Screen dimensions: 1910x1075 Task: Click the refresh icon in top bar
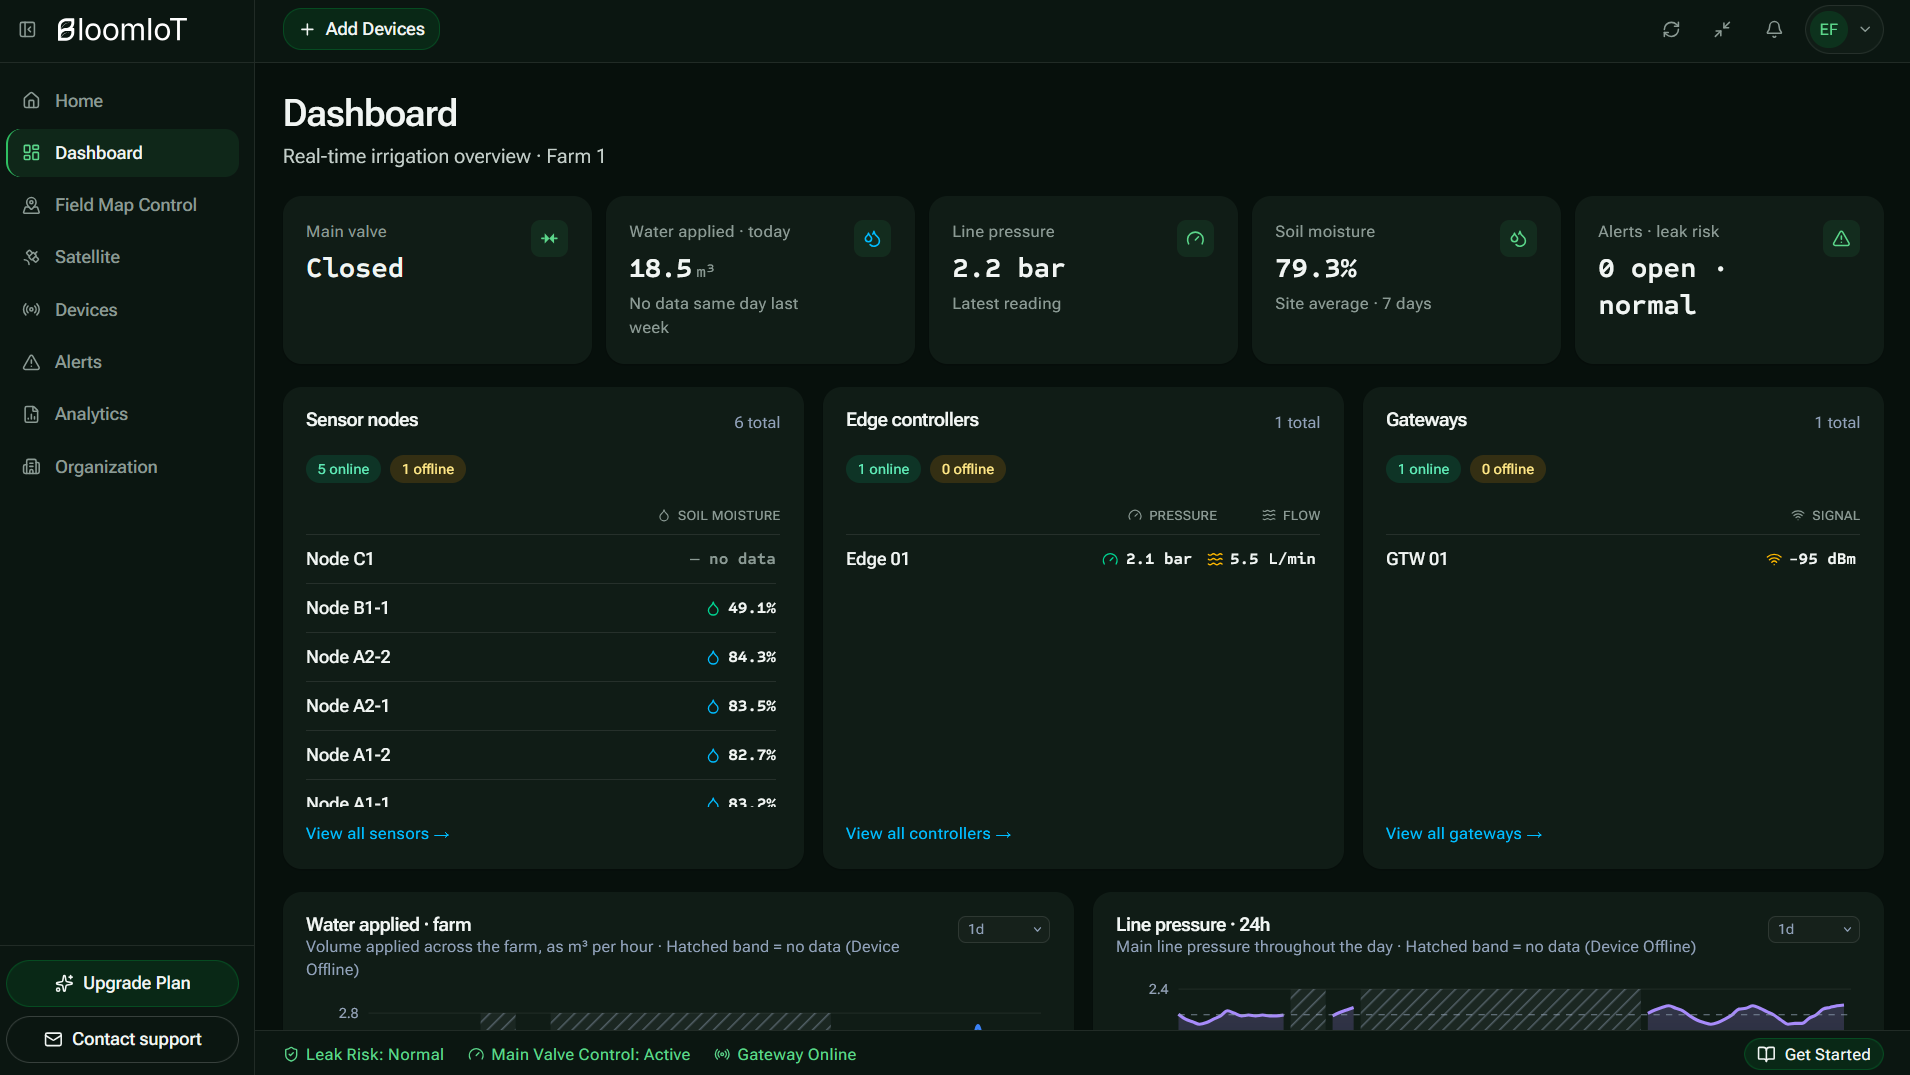coord(1671,30)
